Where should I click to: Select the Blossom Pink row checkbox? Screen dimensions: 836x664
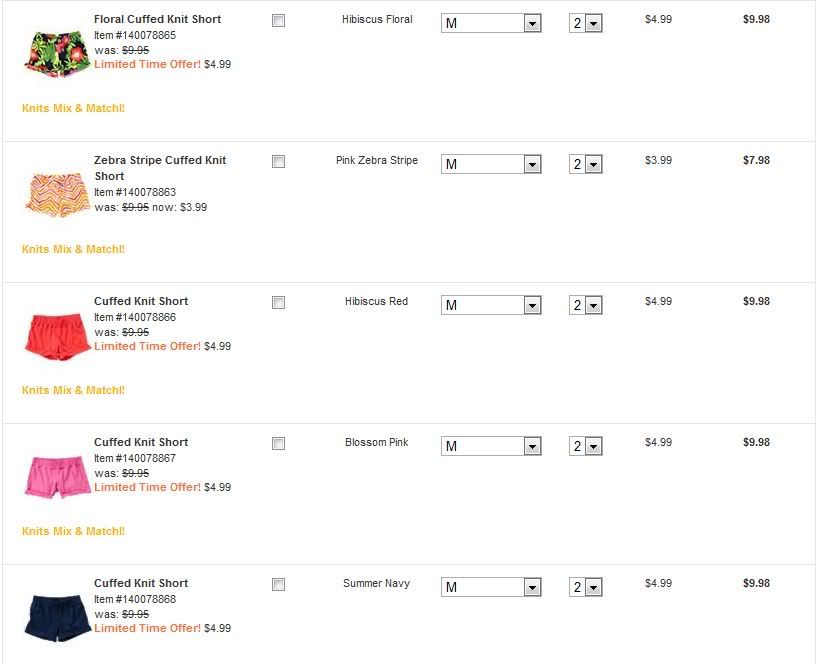[x=278, y=443]
